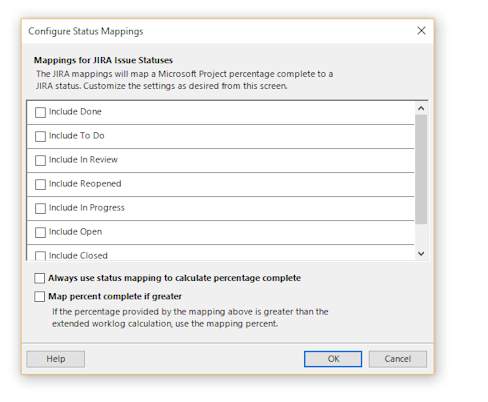Click the Include Reopened label text
Image resolution: width=488 pixels, height=402 pixels.
point(85,184)
